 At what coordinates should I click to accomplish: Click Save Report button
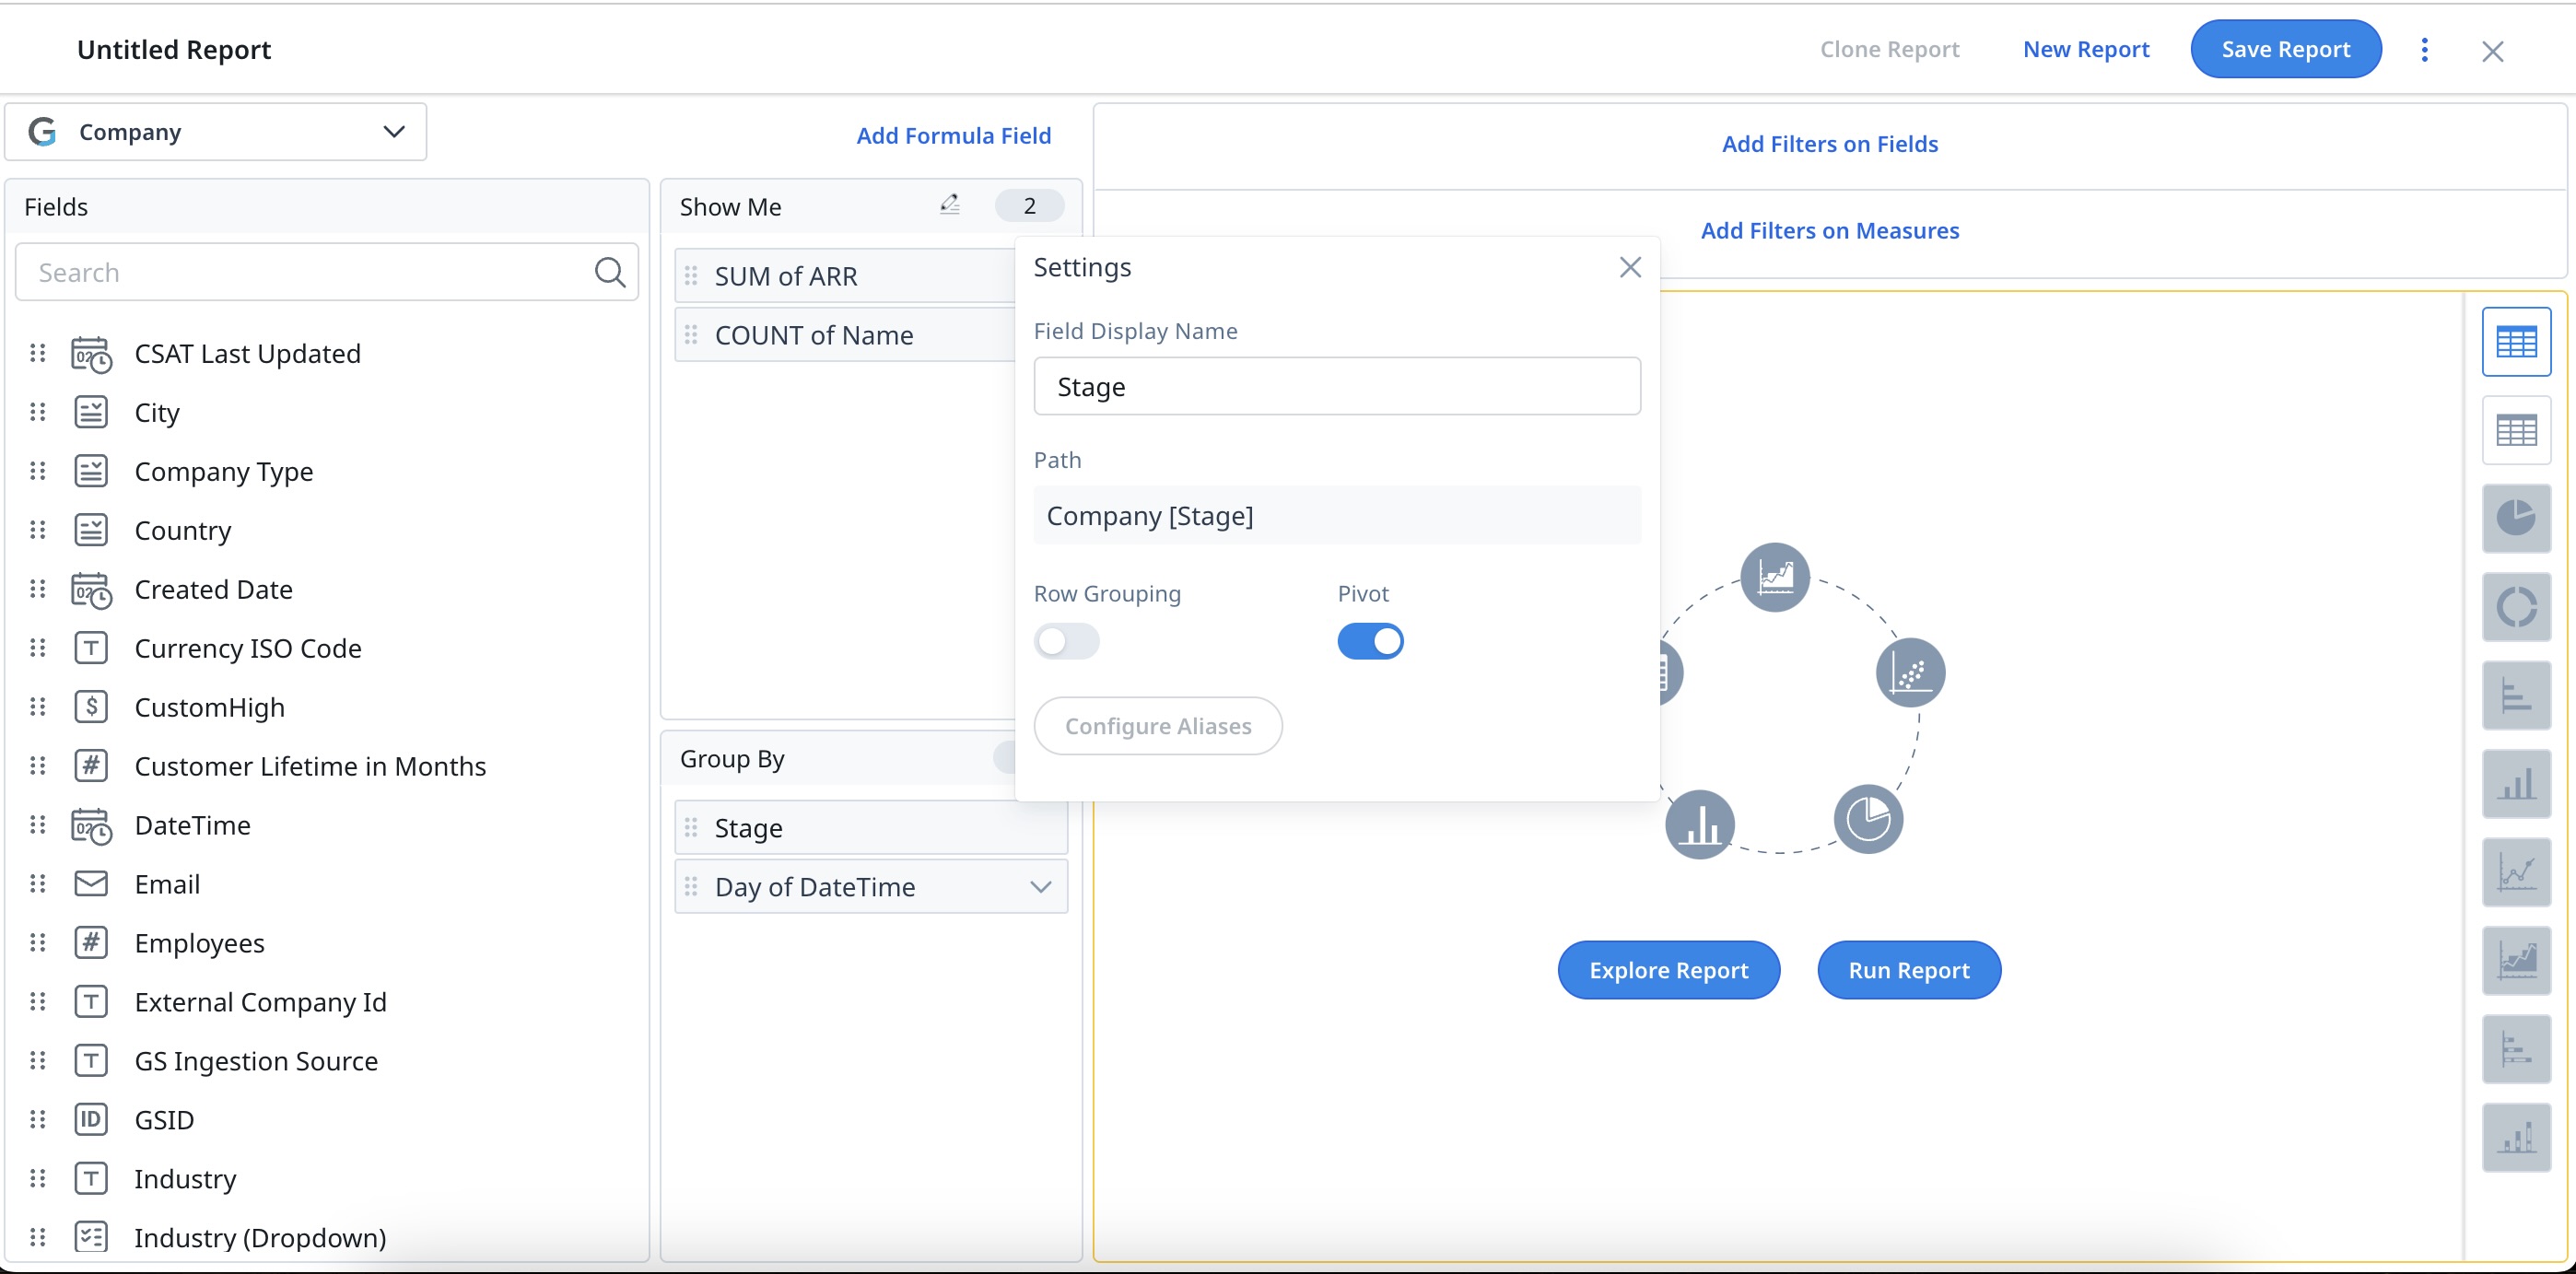pyautogui.click(x=2285, y=49)
